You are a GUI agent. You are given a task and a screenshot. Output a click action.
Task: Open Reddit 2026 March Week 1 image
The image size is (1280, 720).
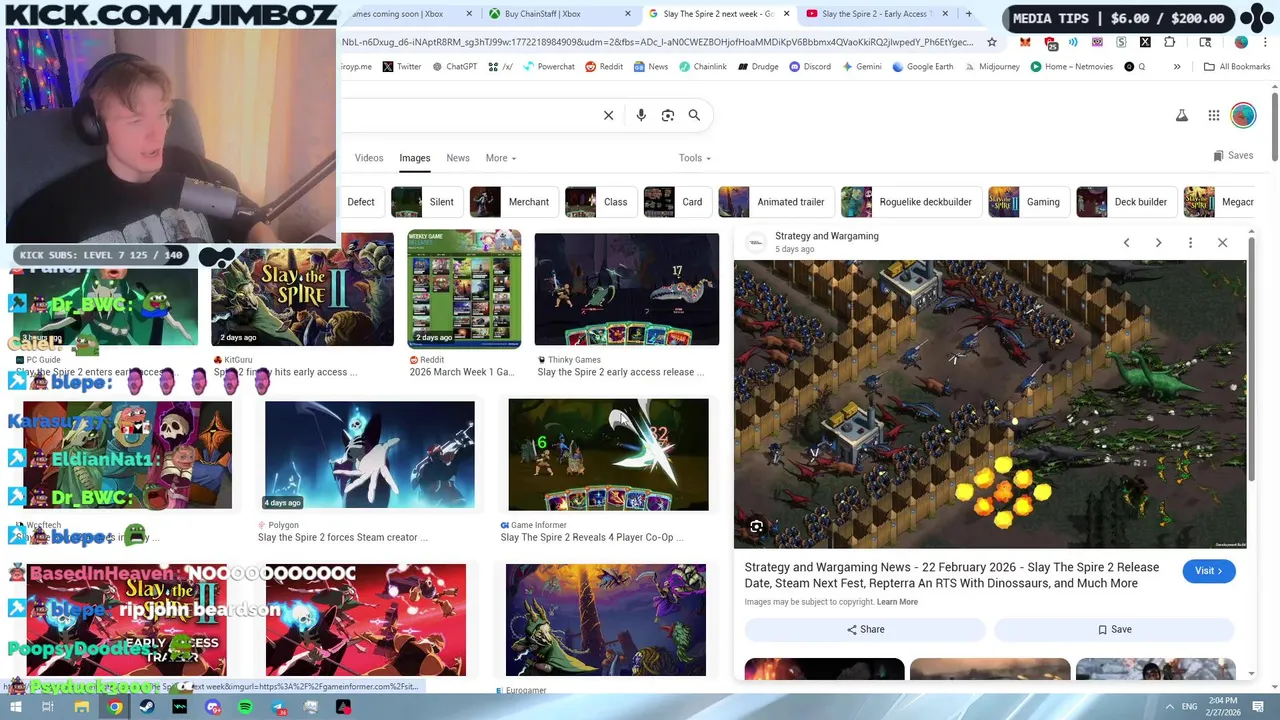tap(464, 289)
